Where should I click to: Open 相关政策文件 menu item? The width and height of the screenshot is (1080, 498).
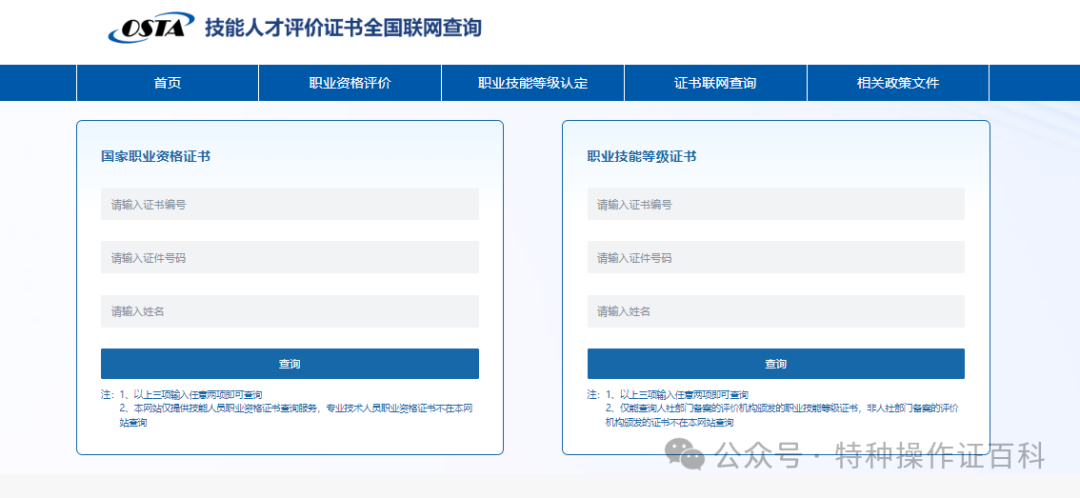[898, 83]
